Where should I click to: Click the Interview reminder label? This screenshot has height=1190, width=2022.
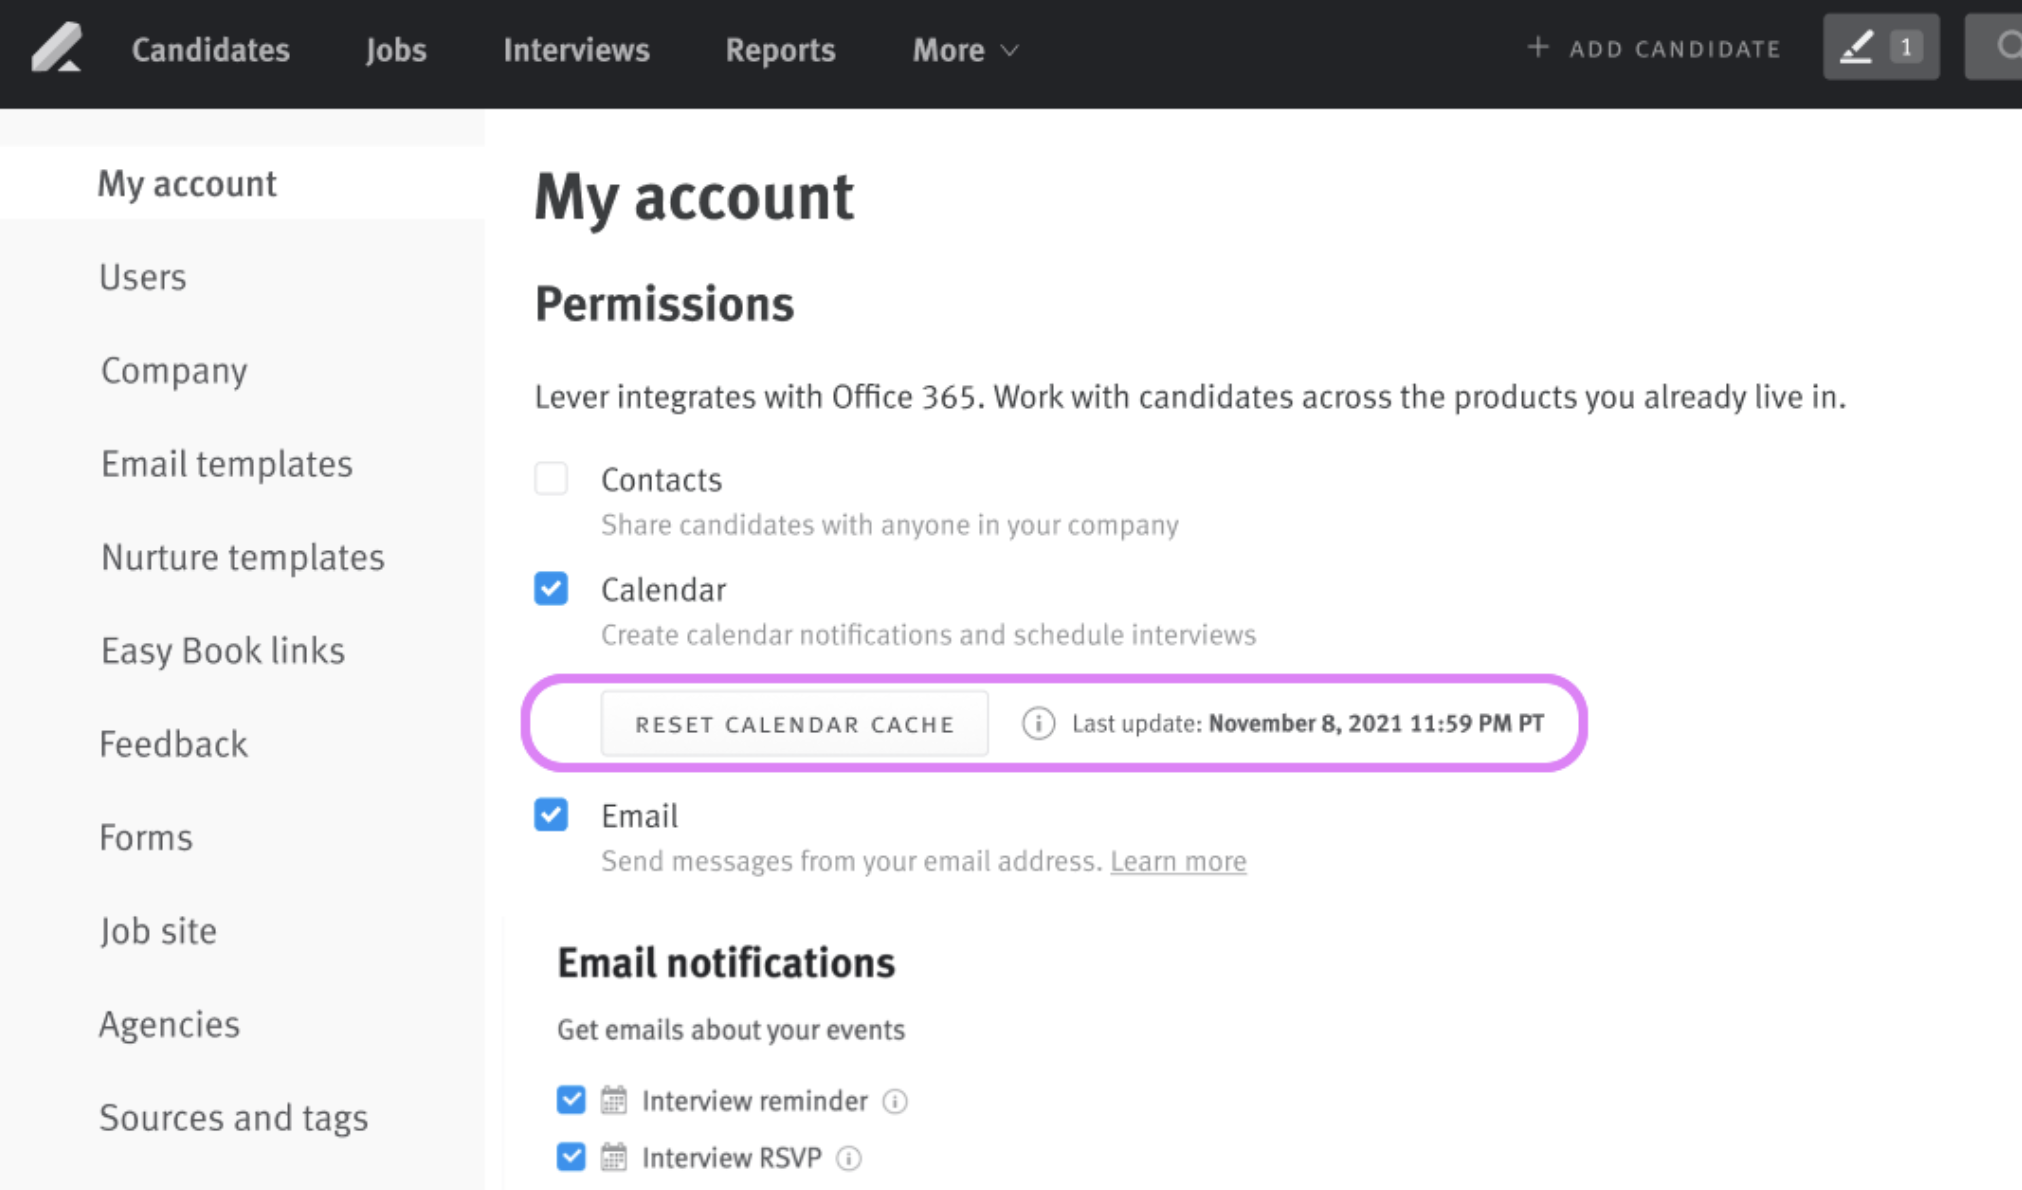pyautogui.click(x=755, y=1101)
